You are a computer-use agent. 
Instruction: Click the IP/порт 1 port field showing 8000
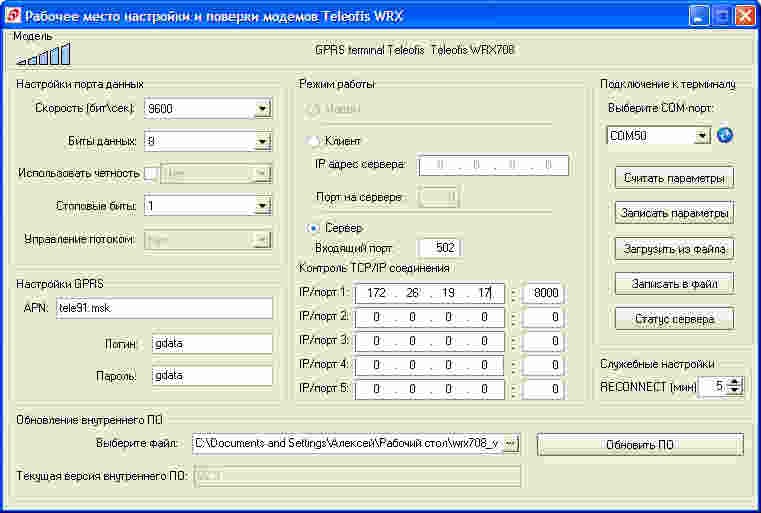pyautogui.click(x=542, y=293)
